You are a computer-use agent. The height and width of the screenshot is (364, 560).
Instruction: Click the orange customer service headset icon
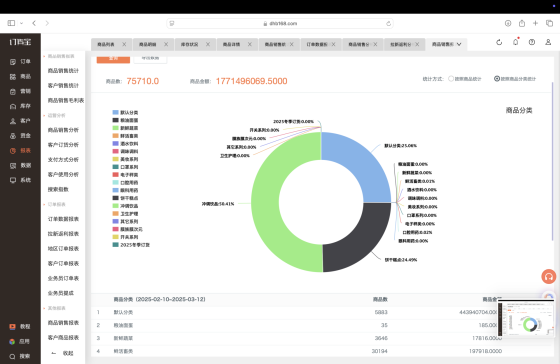pyautogui.click(x=549, y=276)
